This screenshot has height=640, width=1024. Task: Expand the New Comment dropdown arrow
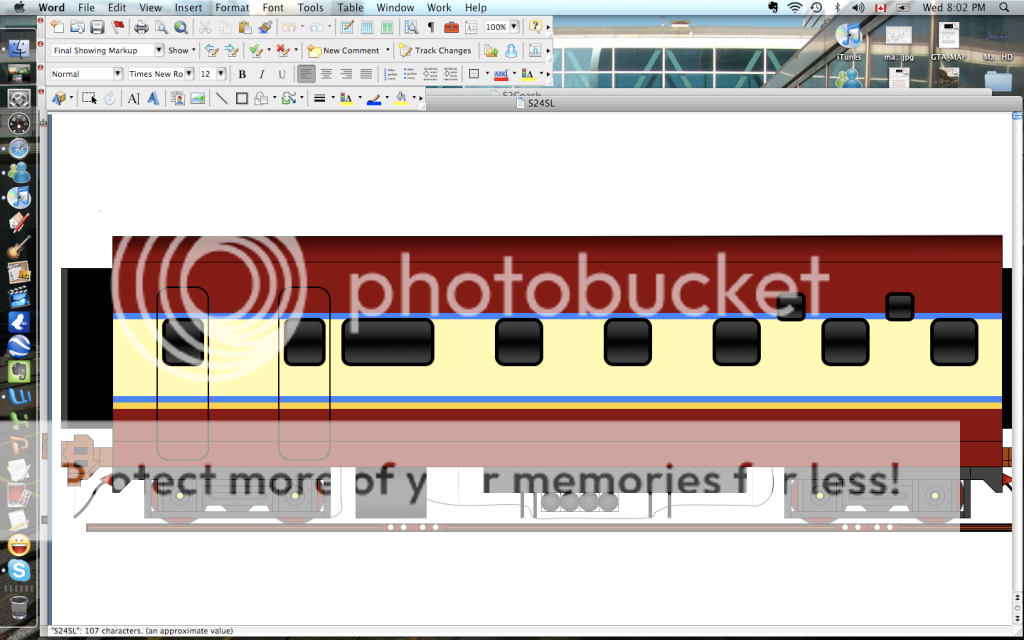(x=387, y=50)
